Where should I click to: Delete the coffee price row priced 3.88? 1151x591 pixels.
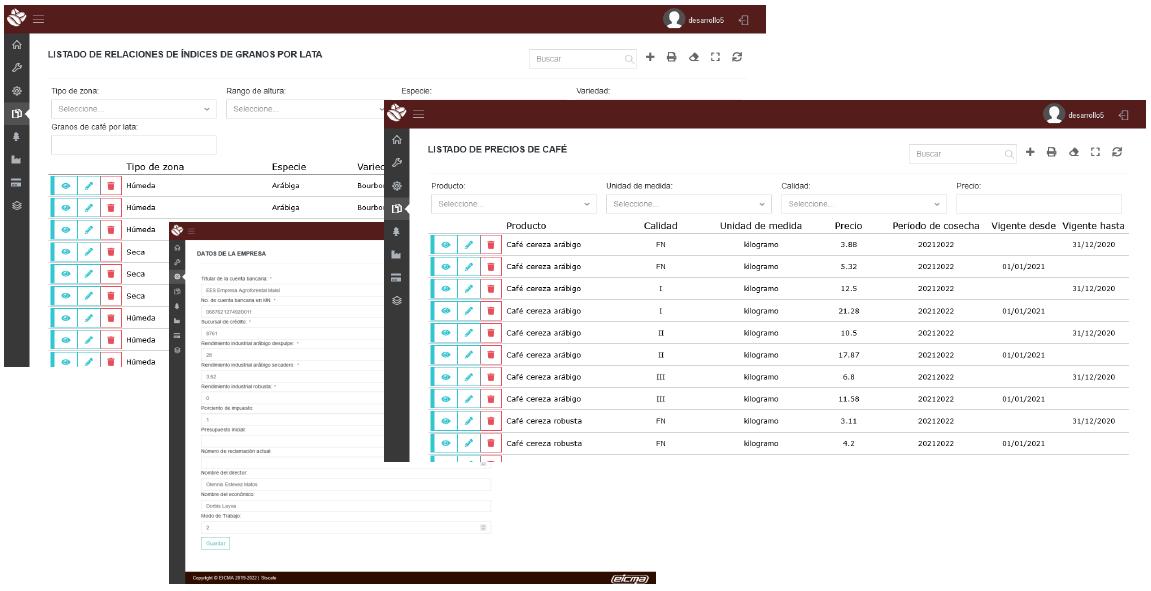click(490, 245)
